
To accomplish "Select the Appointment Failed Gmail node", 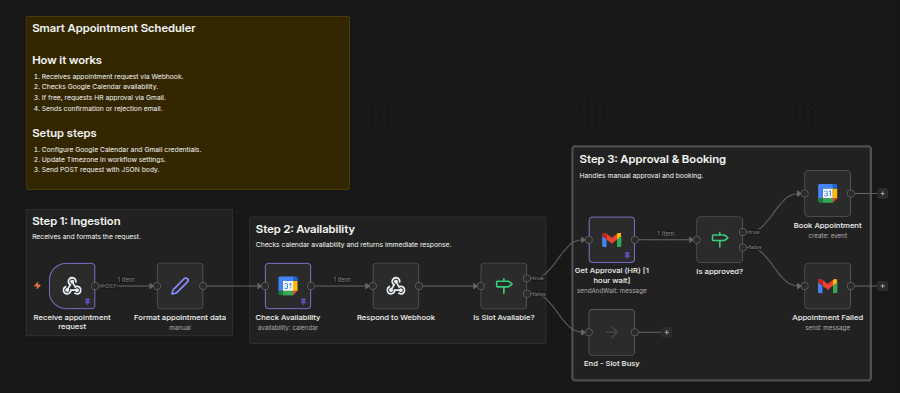I will tap(827, 286).
